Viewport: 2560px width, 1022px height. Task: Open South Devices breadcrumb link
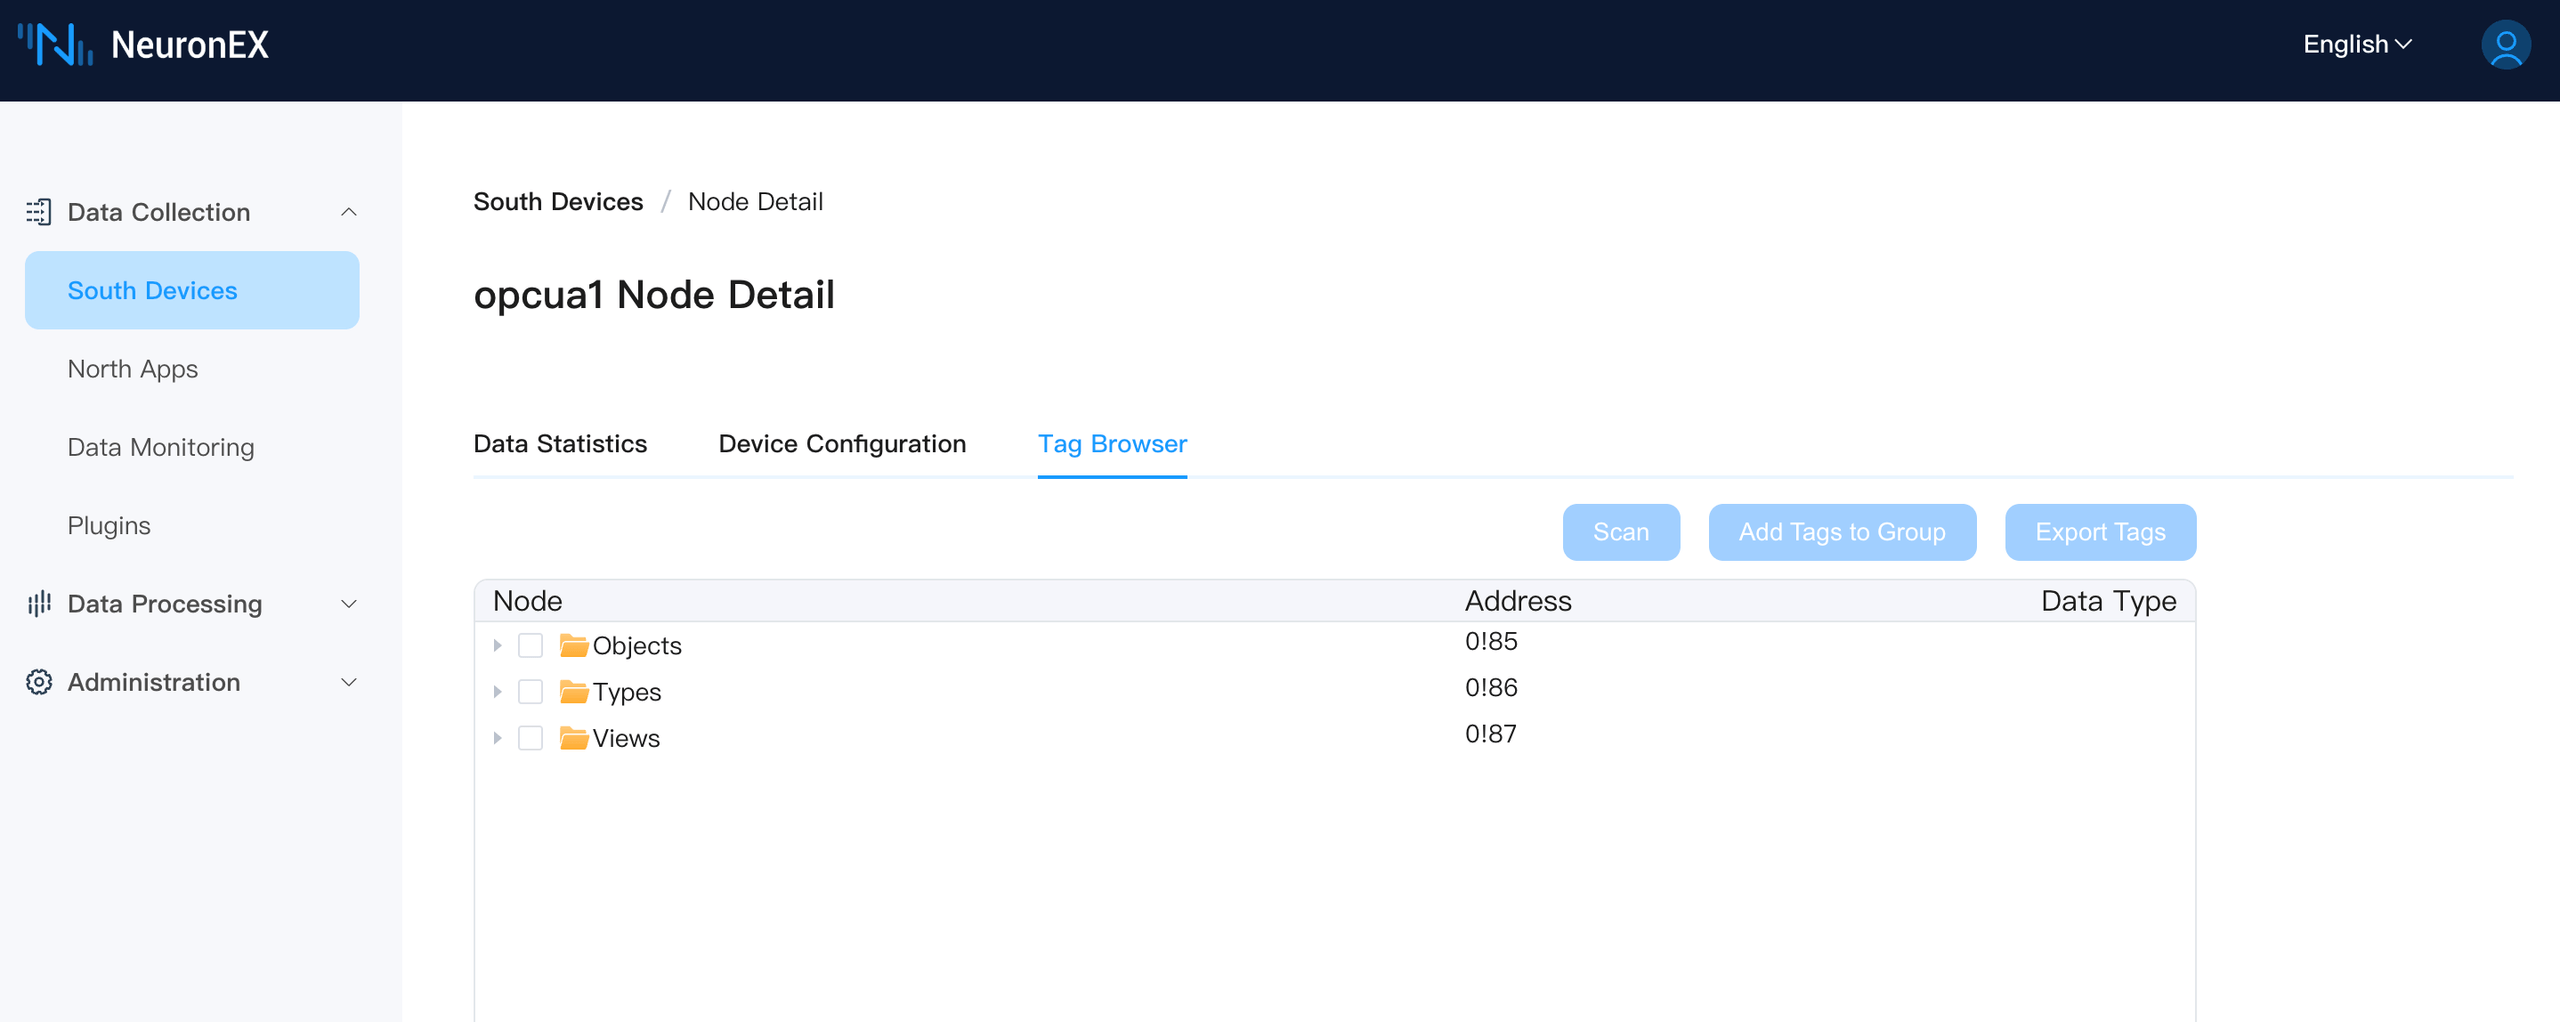(x=557, y=201)
